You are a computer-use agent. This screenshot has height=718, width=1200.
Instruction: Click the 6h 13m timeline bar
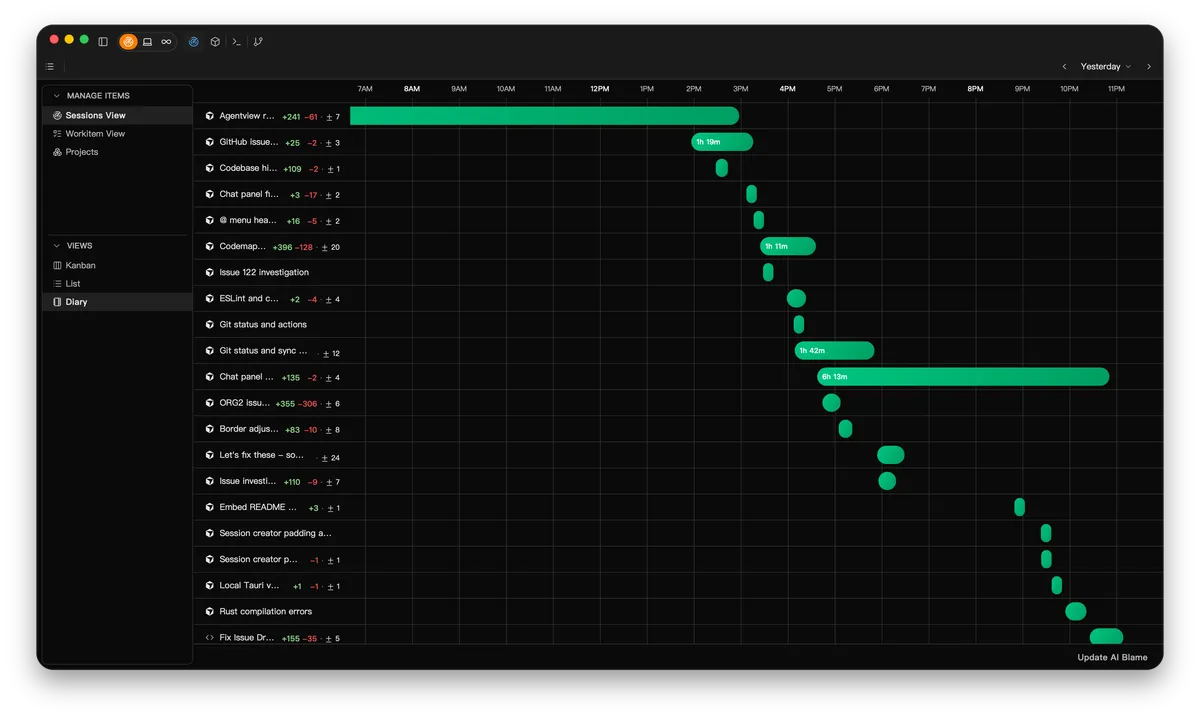click(963, 377)
